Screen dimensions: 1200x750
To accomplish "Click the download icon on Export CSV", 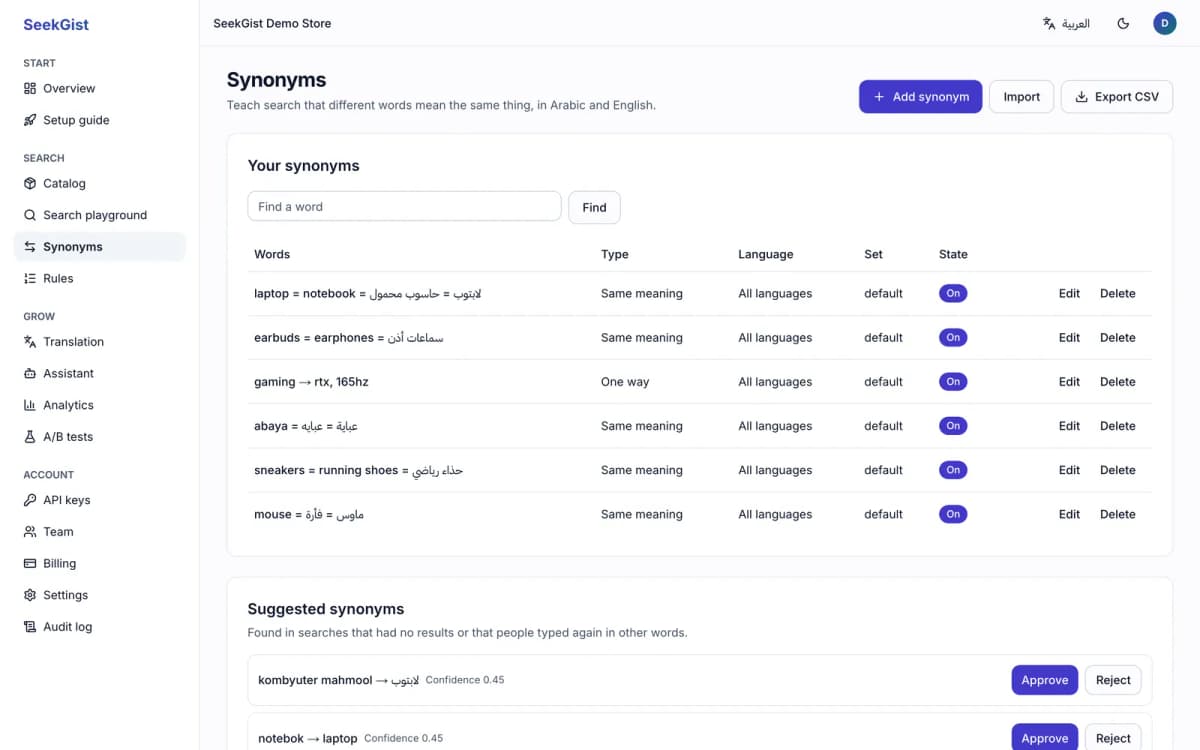I will point(1081,97).
